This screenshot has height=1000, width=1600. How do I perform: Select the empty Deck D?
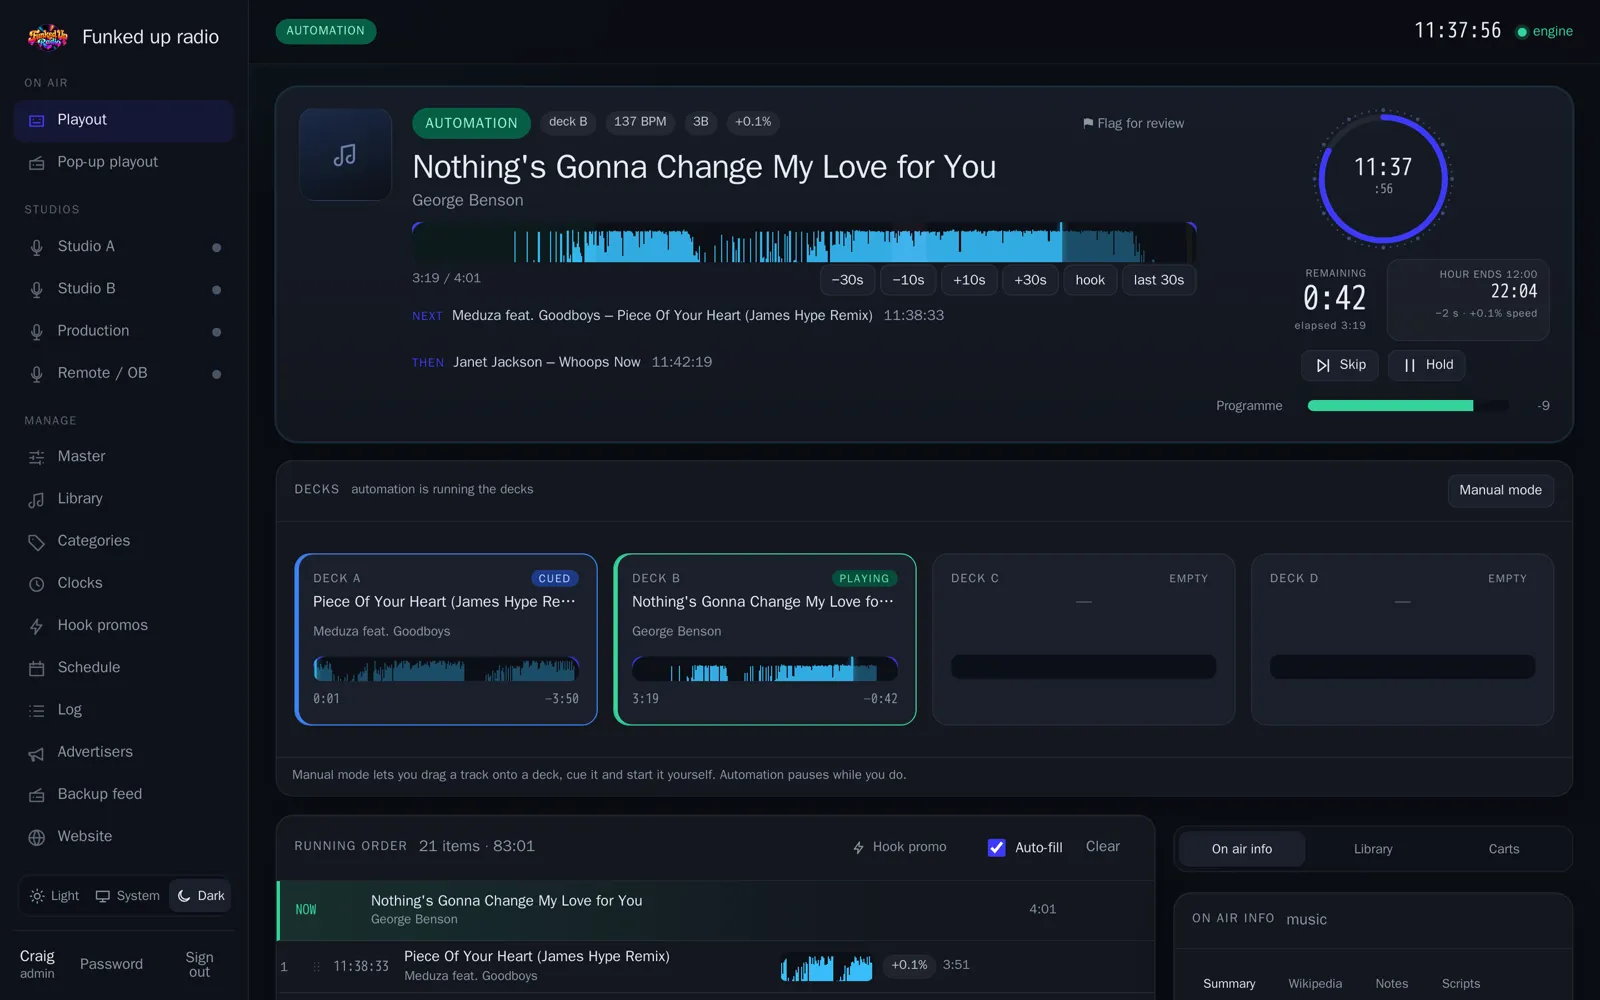click(1402, 639)
